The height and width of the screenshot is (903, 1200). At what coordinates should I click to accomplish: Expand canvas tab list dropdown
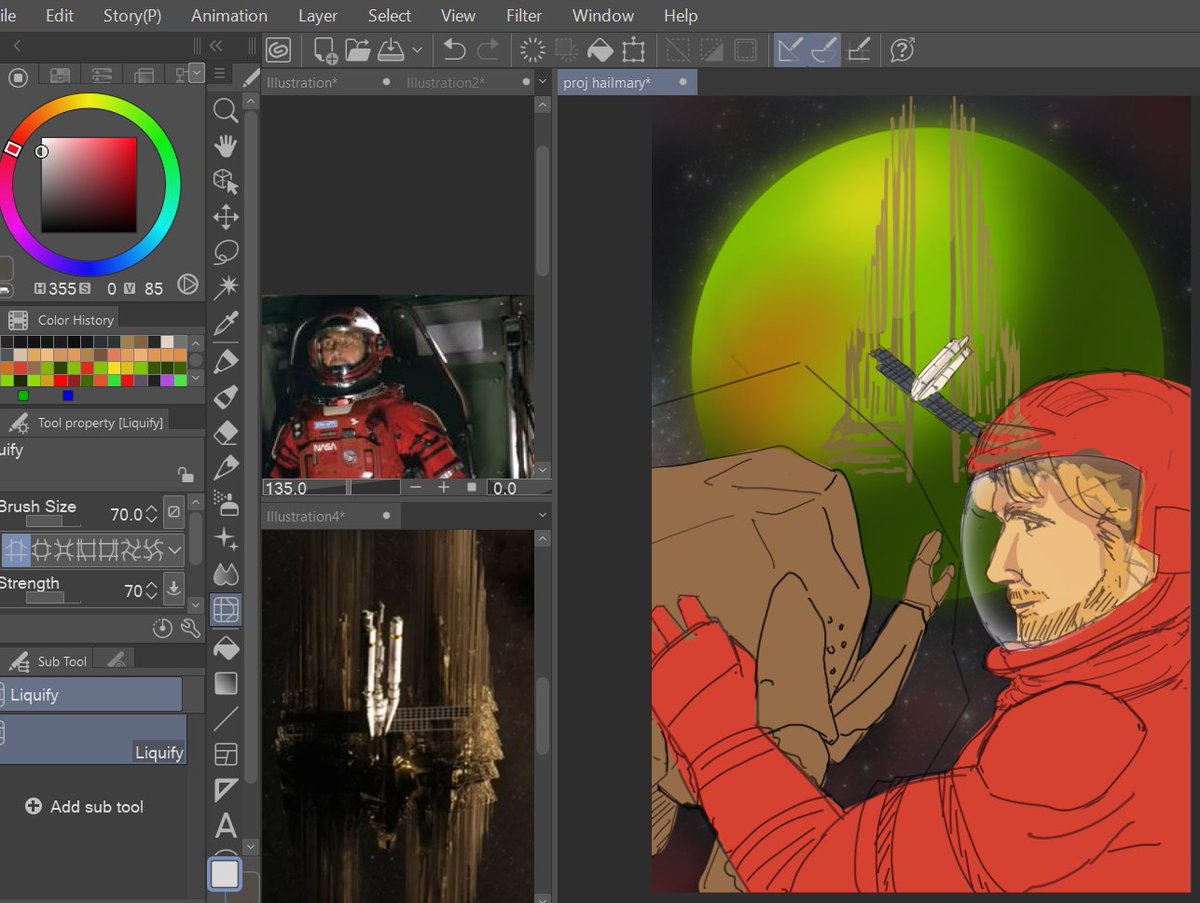543,82
